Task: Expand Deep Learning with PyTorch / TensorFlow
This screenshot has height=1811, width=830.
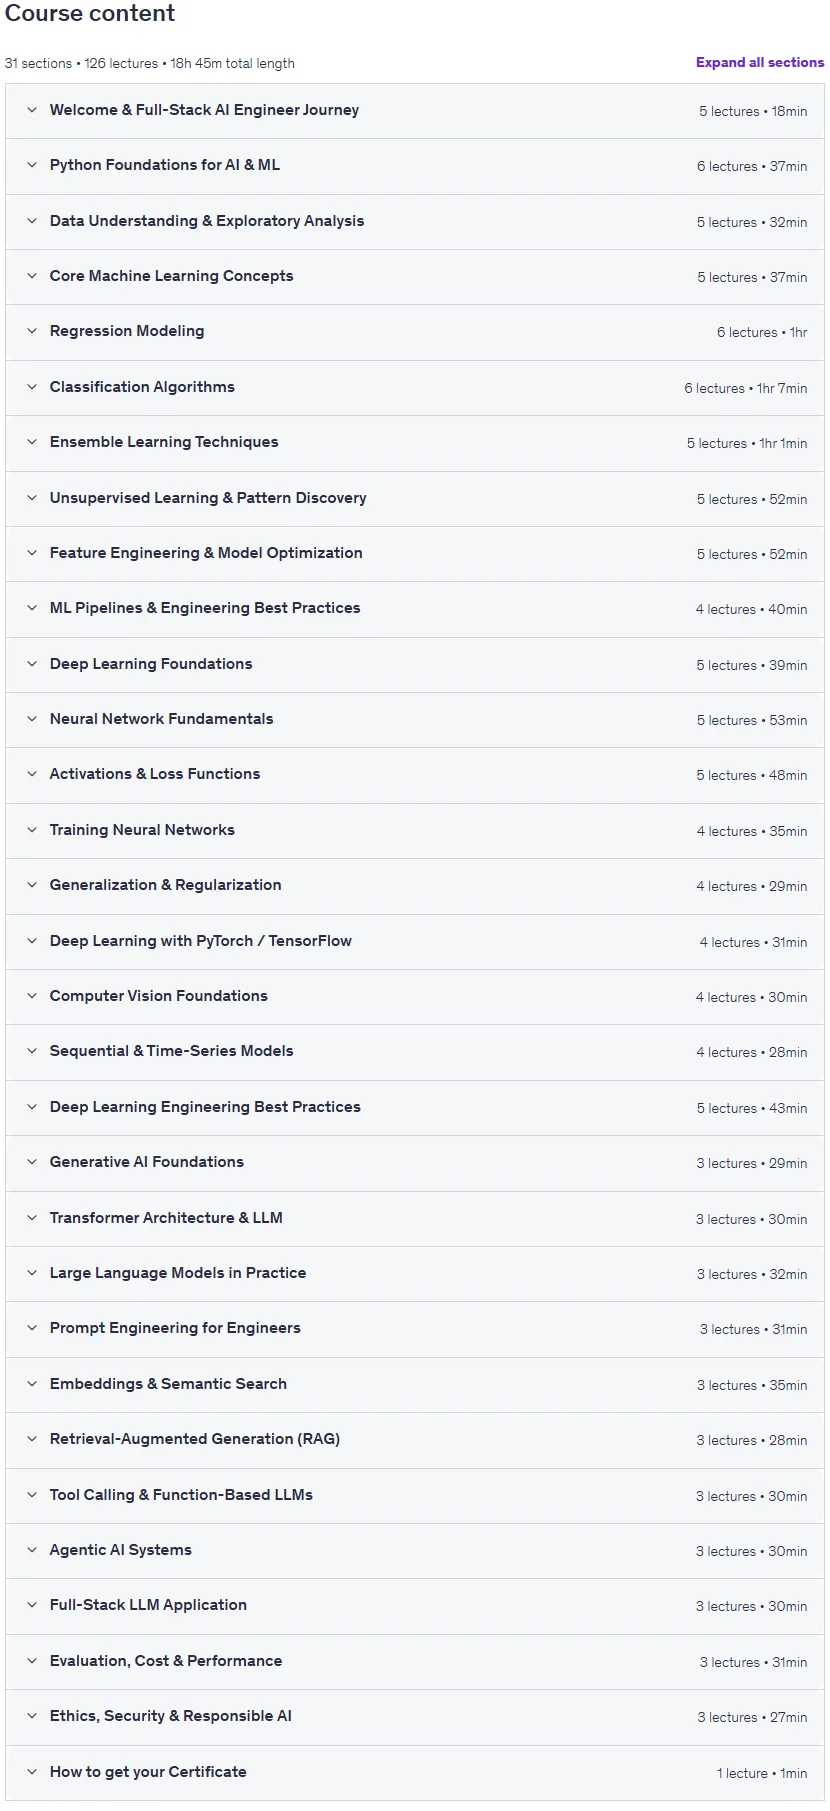Action: tap(415, 941)
